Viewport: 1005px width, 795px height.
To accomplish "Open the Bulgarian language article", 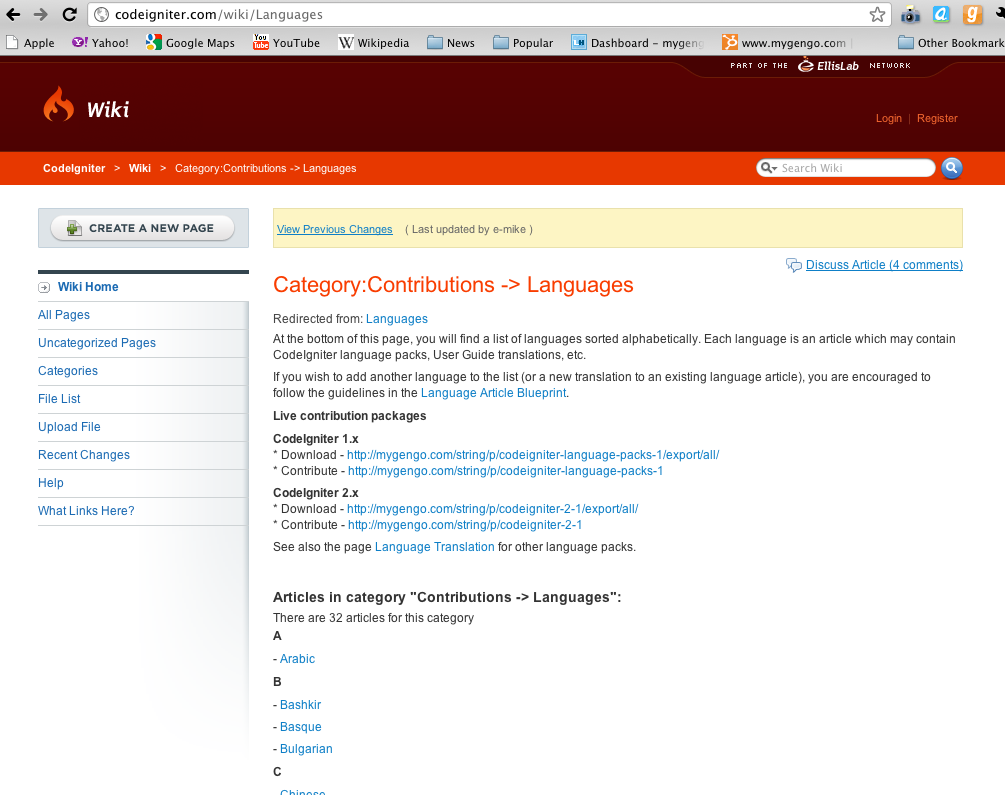I will point(306,749).
